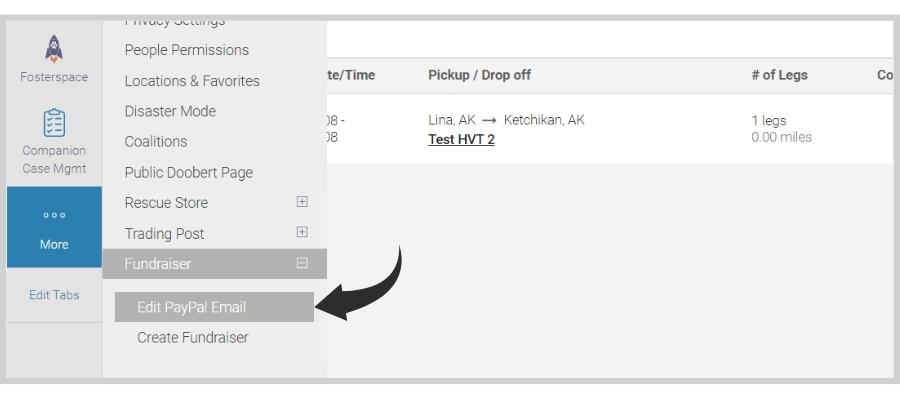
Task: Open the Test HVT 2 link
Action: [461, 139]
